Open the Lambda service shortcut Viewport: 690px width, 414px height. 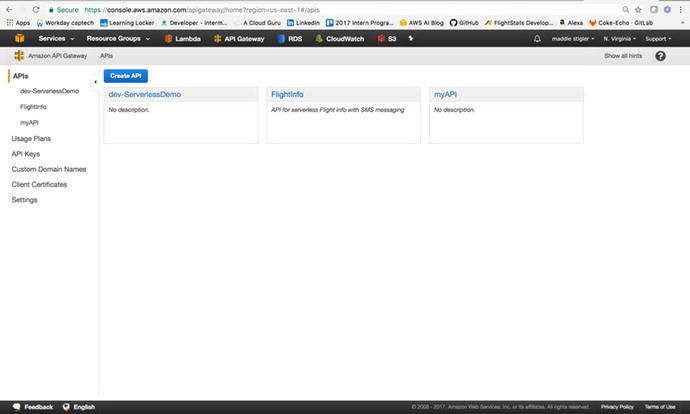click(x=181, y=38)
